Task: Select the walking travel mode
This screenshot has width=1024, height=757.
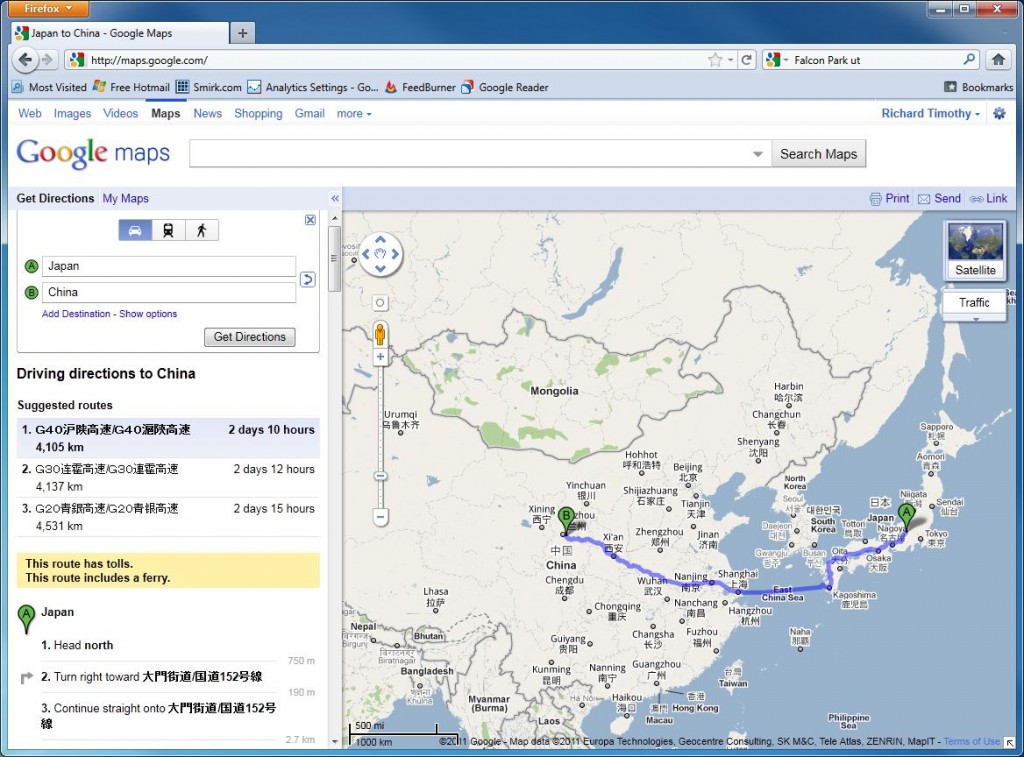Action: (202, 231)
